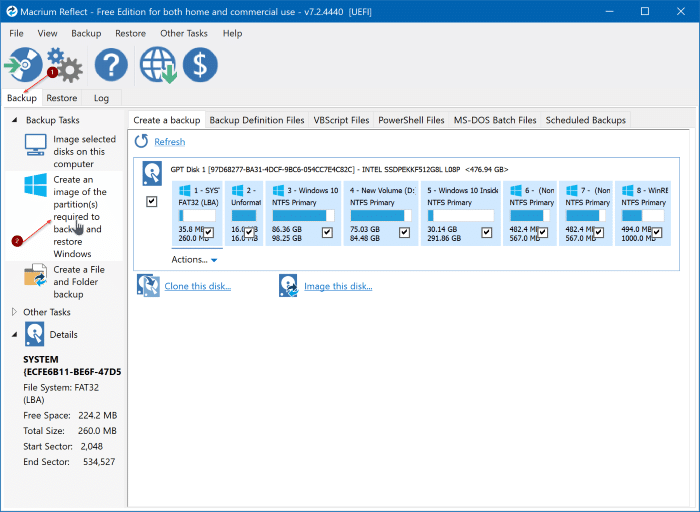Select the Backup tab below toolbar
The image size is (700, 512).
(22, 98)
